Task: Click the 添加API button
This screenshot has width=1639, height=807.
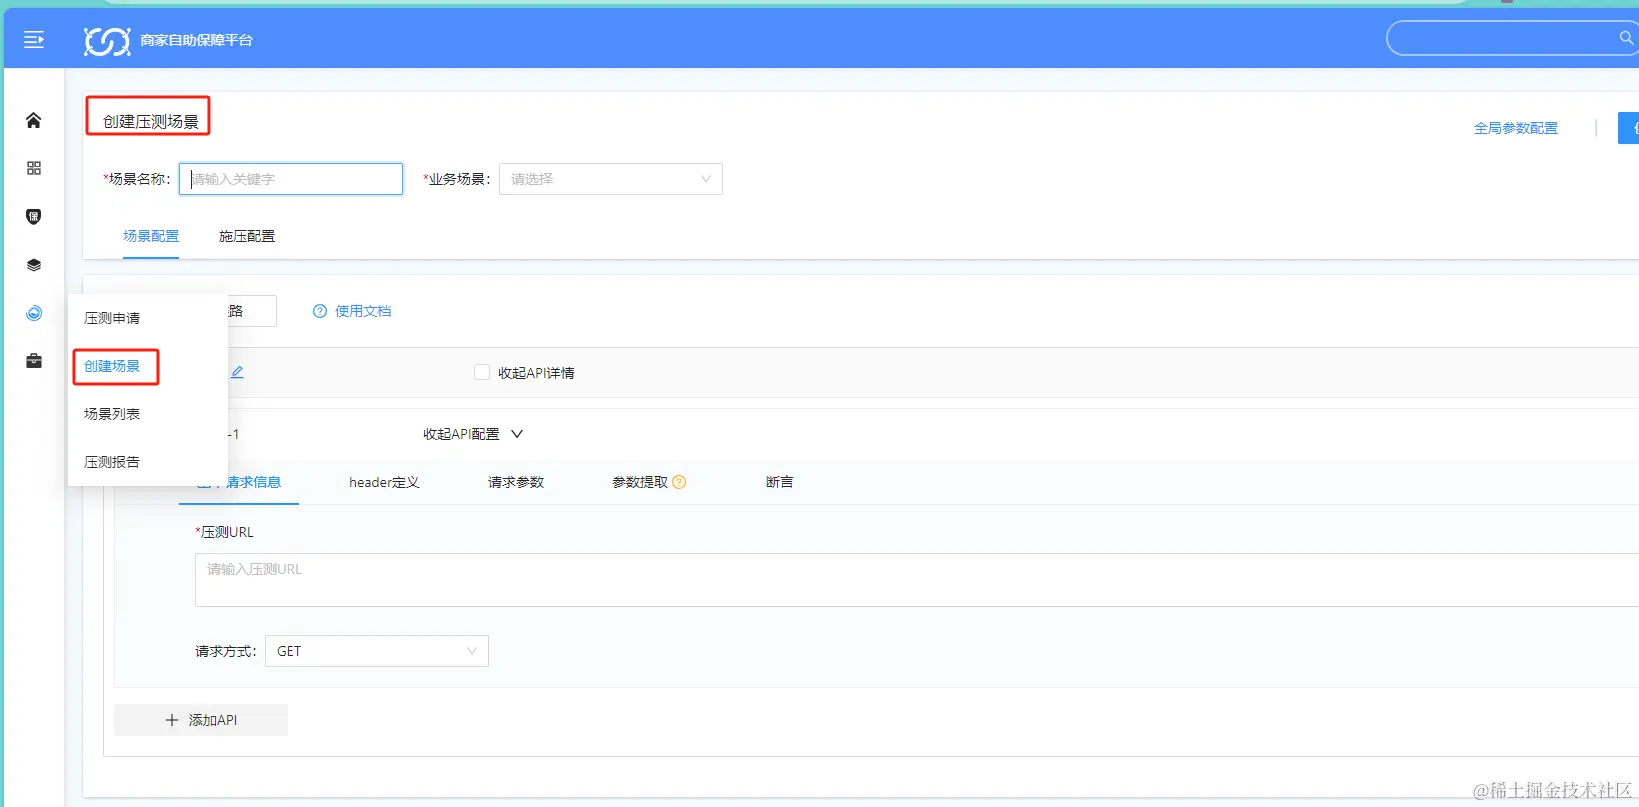Action: tap(201, 720)
